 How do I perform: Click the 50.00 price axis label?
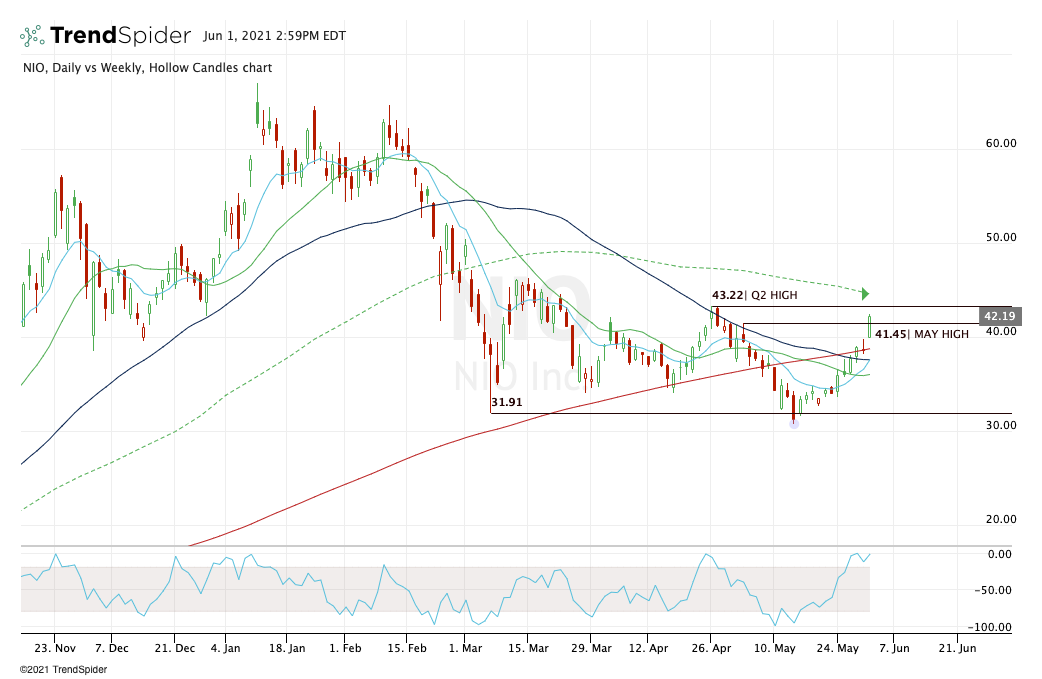1001,237
